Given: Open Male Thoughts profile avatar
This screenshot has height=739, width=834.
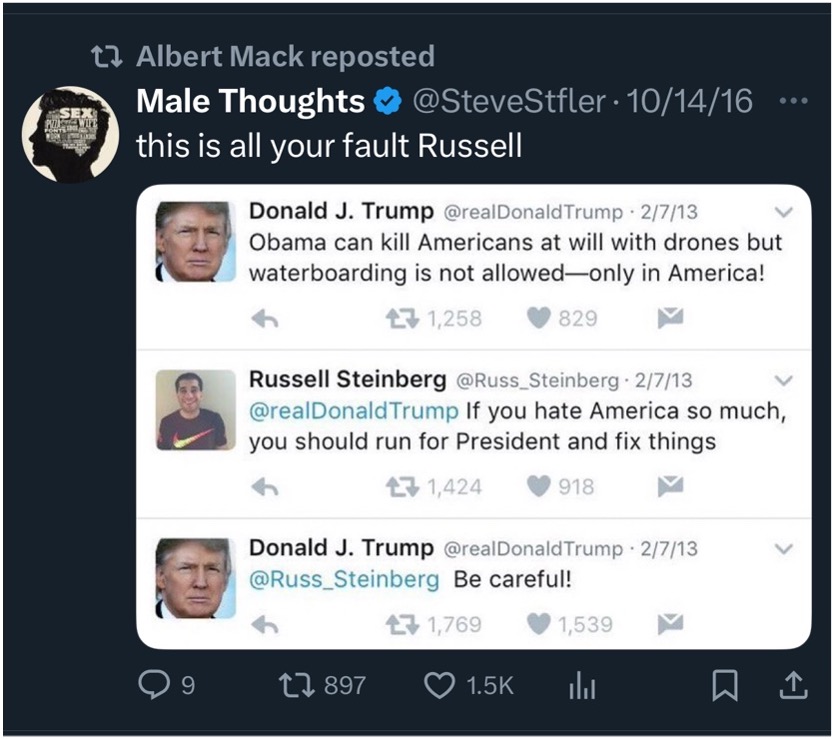Looking at the screenshot, I should [71, 134].
